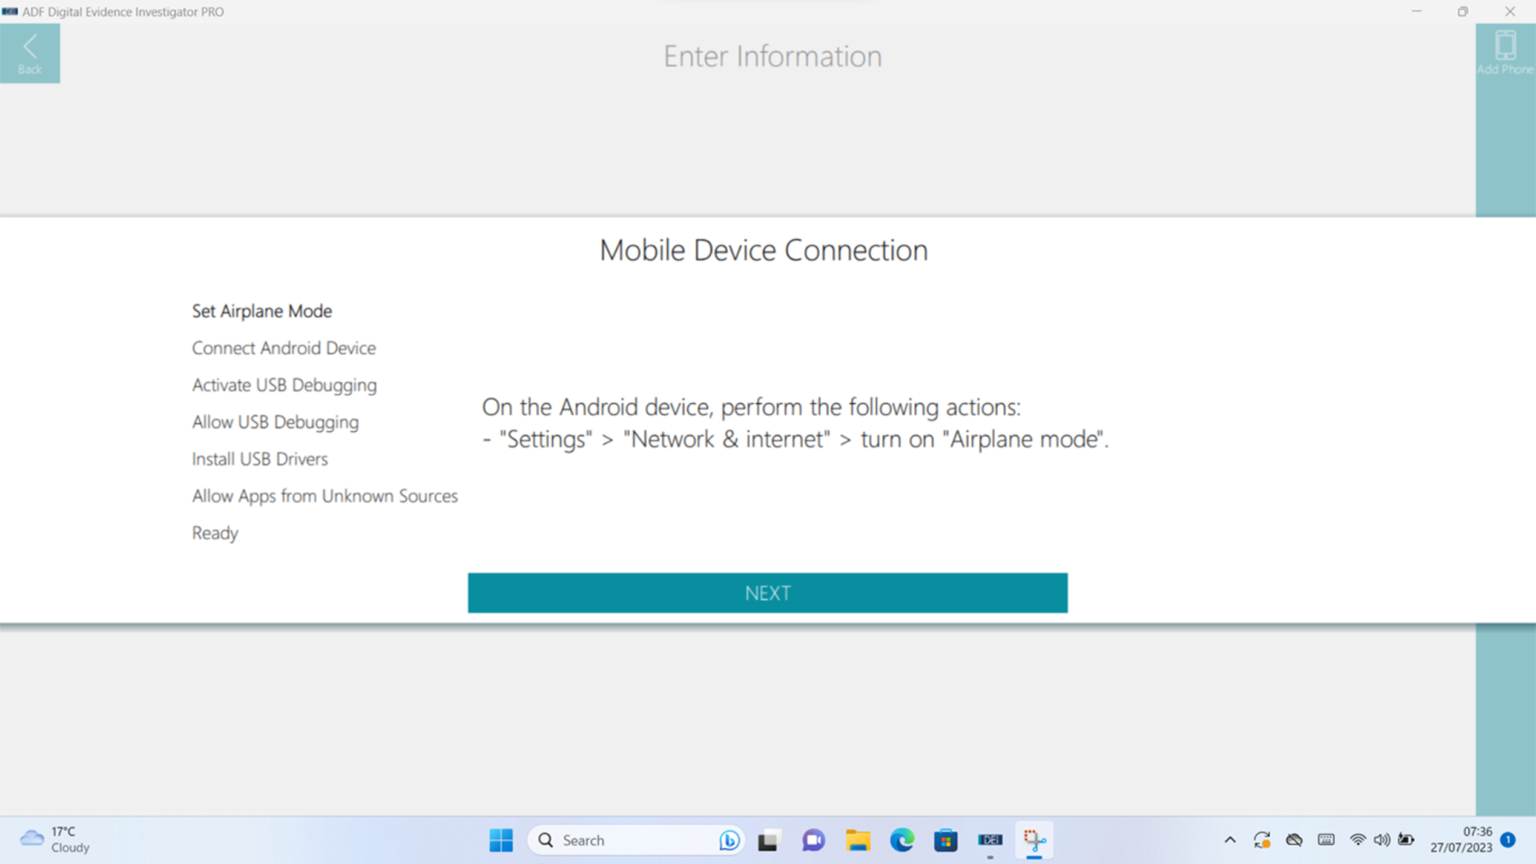Launch the Snipping Tool from the taskbar
The image size is (1536, 864).
tap(1034, 840)
